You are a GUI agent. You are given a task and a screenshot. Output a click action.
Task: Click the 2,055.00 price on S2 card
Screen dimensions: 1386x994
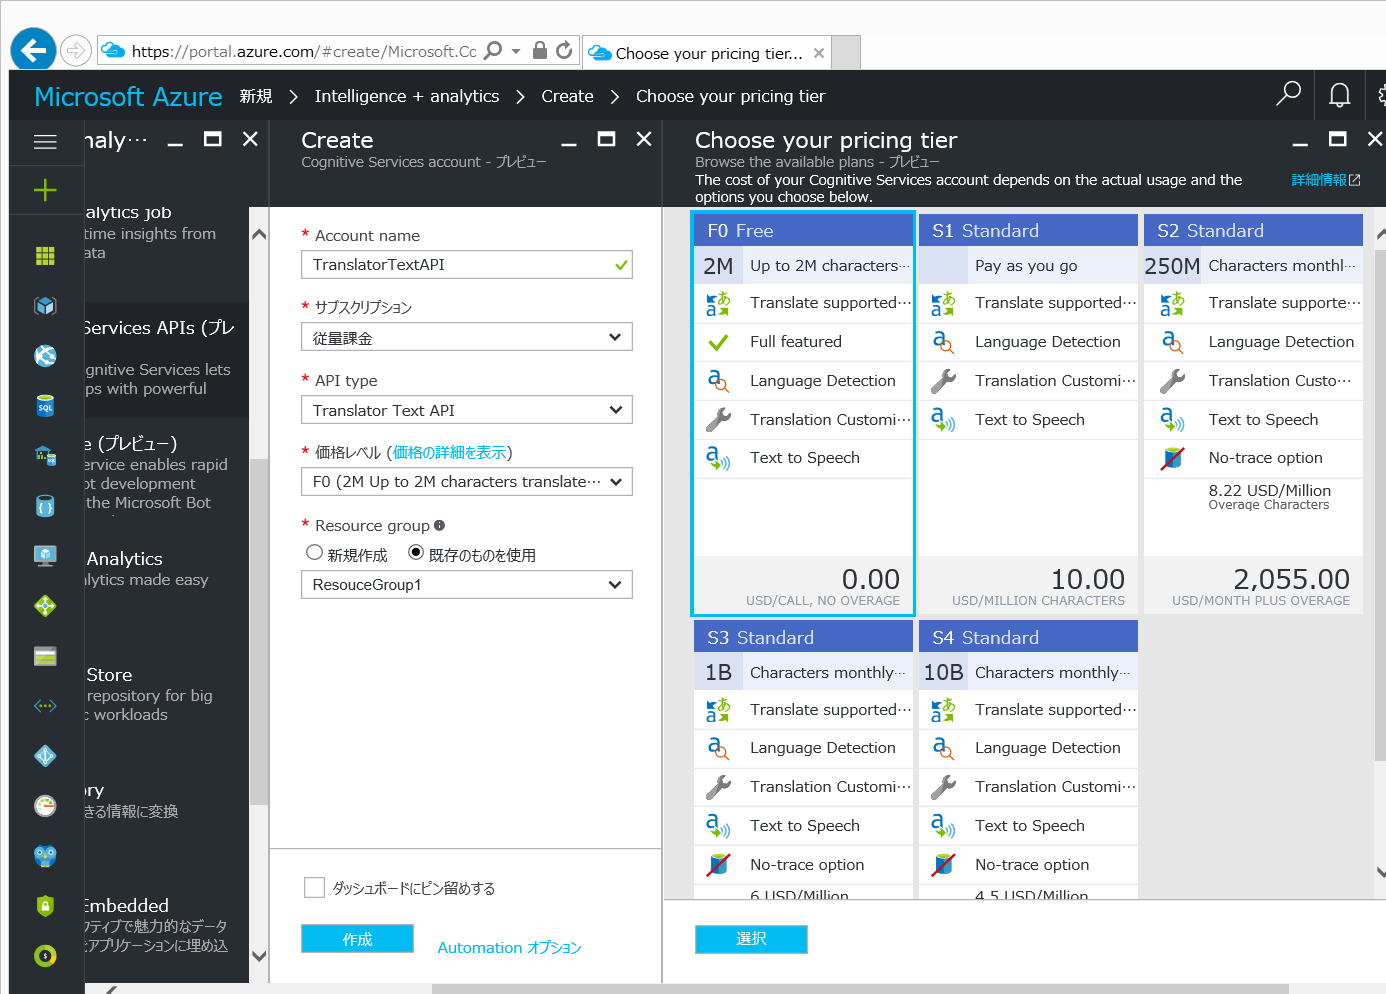point(1291,579)
